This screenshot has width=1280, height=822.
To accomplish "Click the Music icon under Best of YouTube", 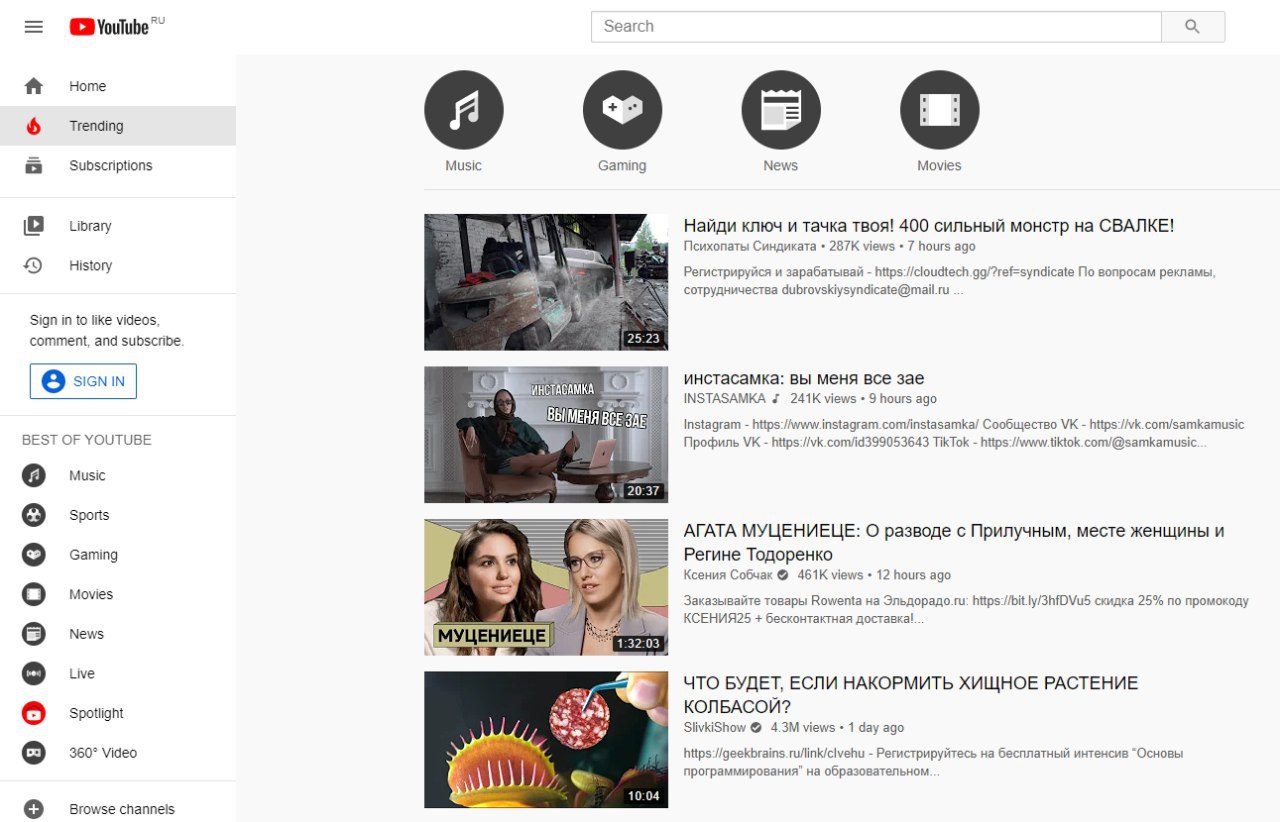I will tap(34, 475).
